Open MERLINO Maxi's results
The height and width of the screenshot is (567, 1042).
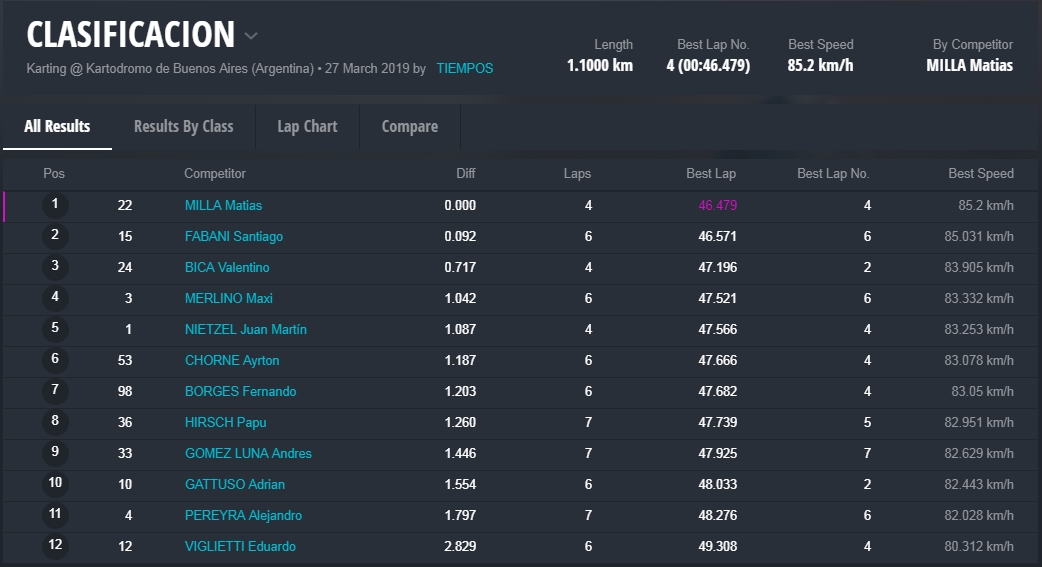[228, 298]
